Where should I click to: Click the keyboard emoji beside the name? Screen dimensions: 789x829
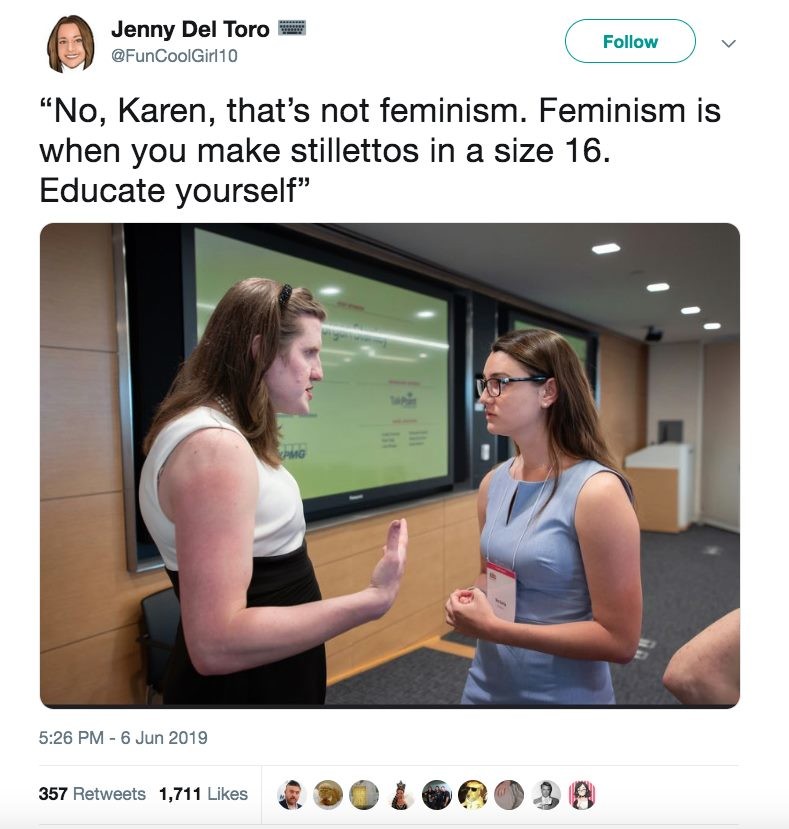tap(292, 28)
